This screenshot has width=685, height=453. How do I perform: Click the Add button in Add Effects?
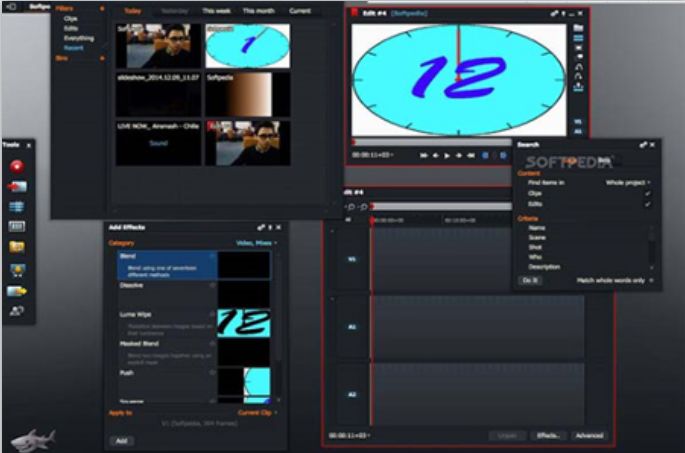click(121, 441)
